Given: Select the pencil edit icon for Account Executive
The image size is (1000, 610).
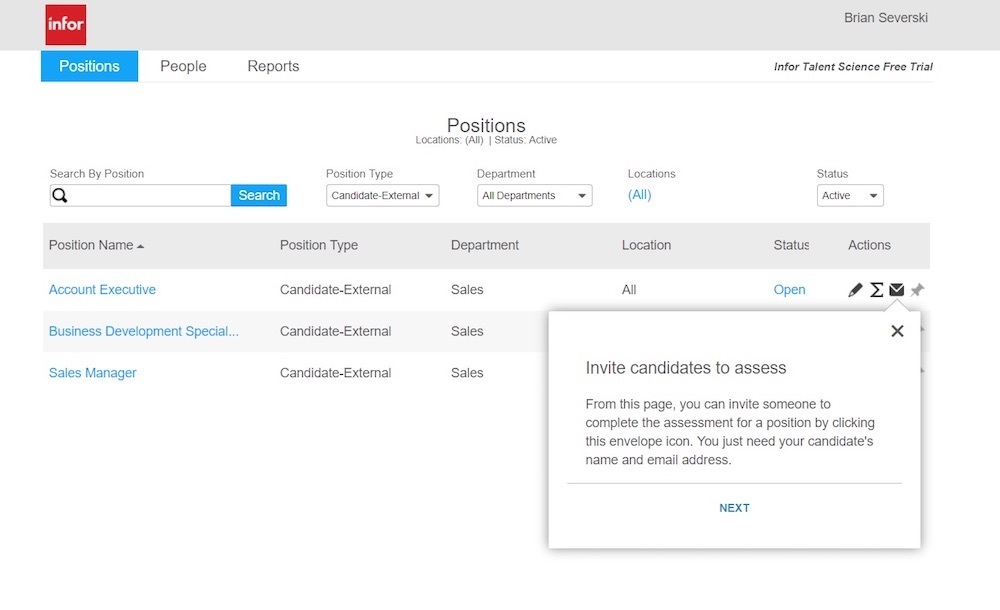Looking at the screenshot, I should point(855,289).
